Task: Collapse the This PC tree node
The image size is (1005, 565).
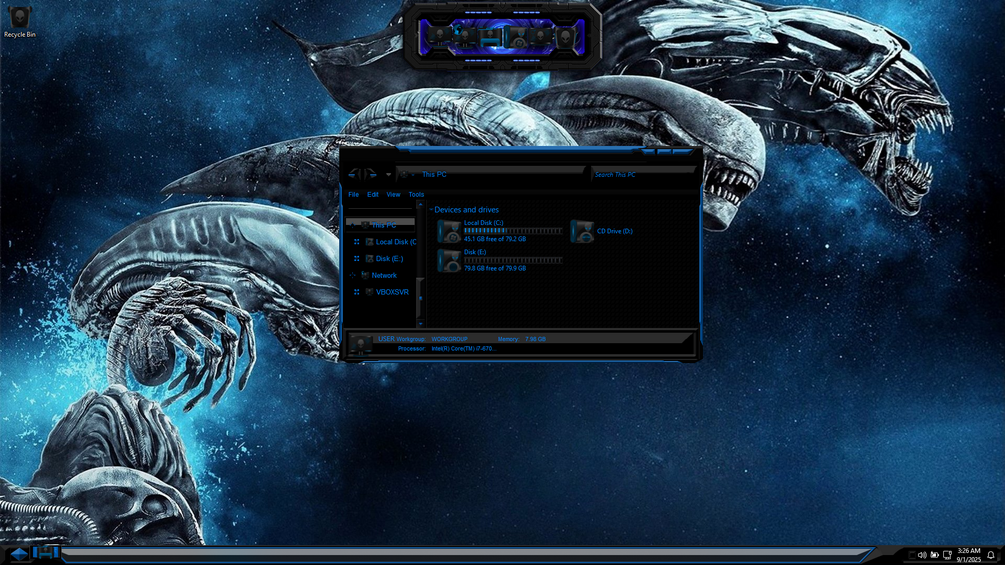Action: click(x=353, y=225)
